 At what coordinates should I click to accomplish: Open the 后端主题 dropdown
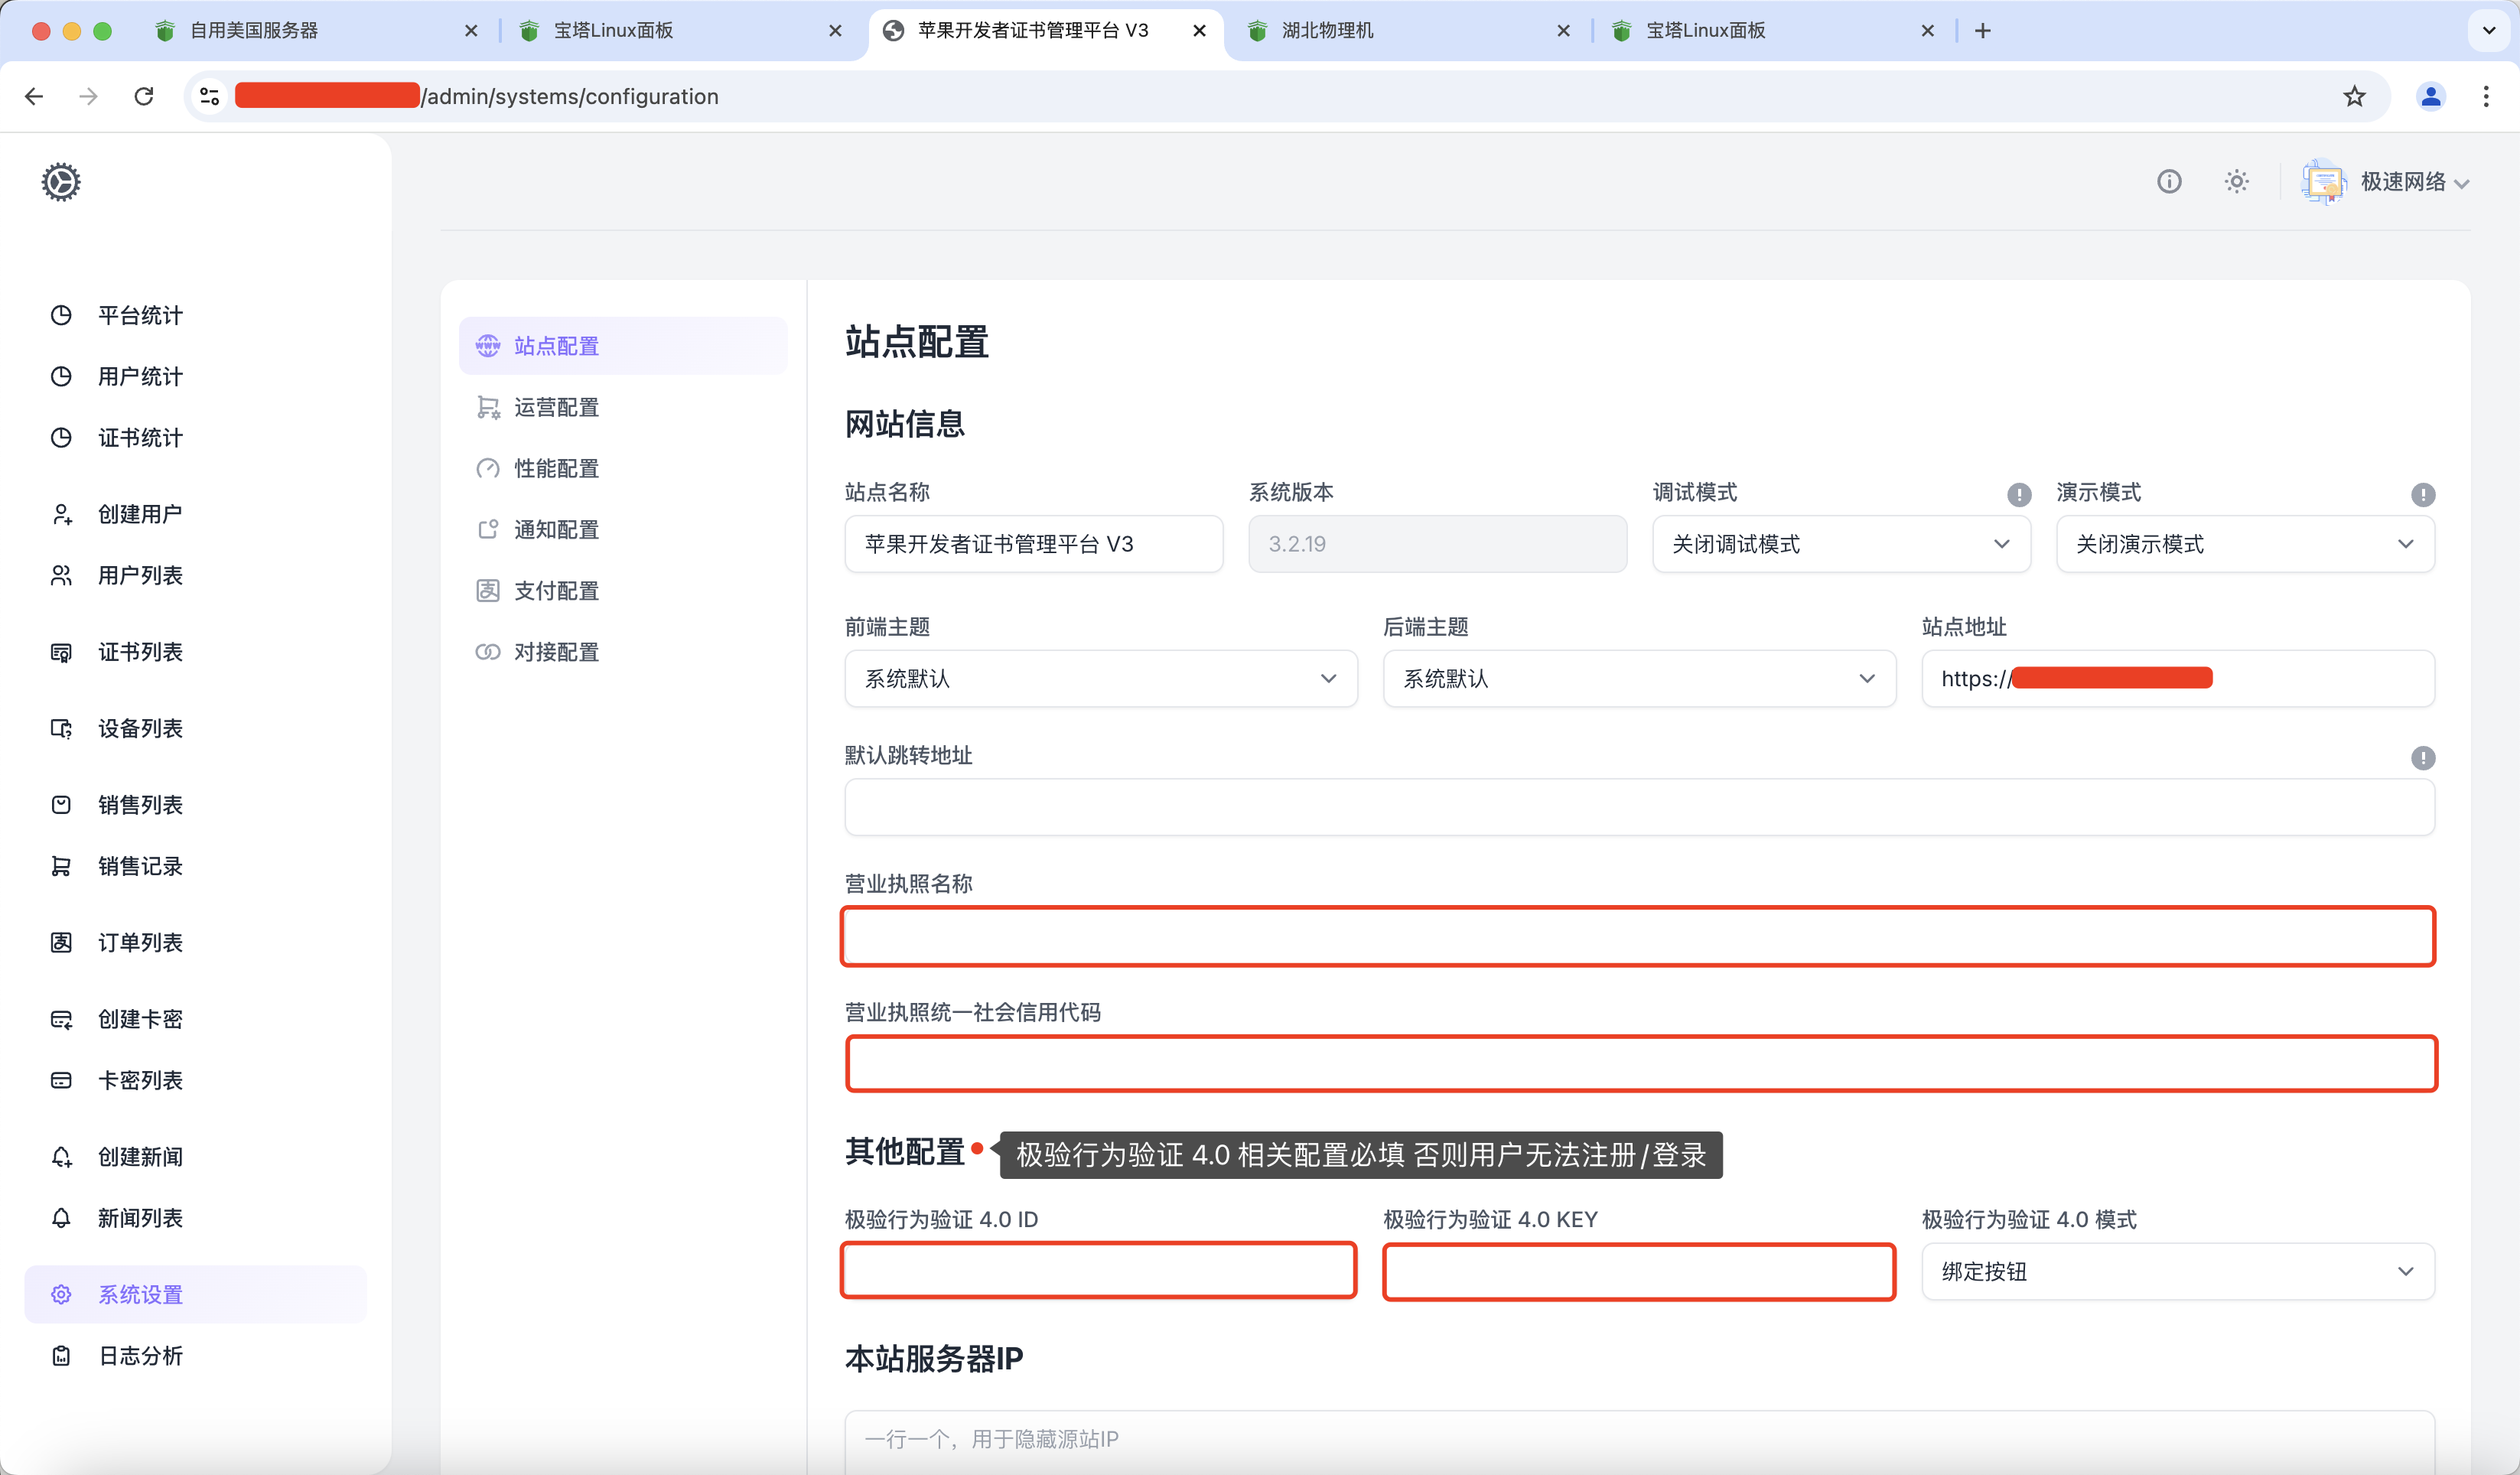pos(1639,679)
